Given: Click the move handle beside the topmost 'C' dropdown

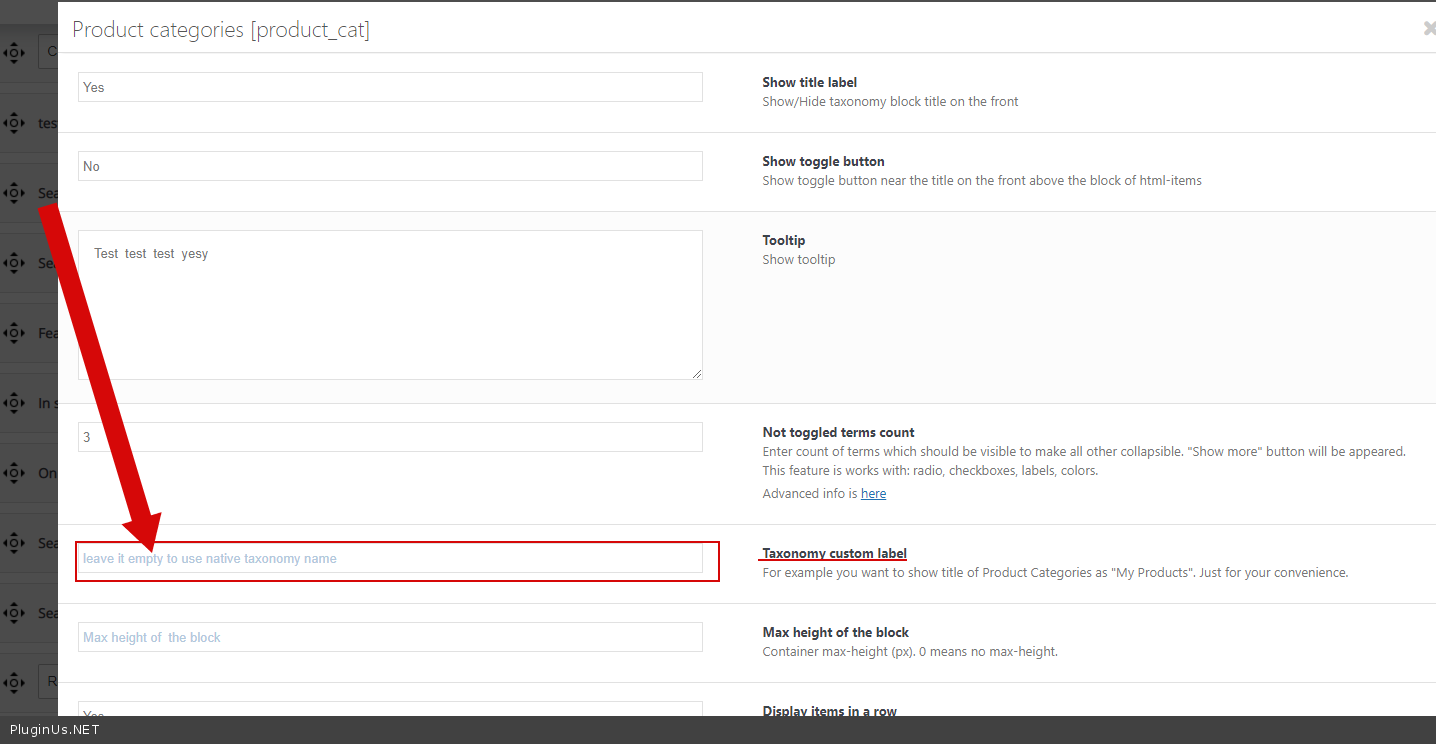Looking at the screenshot, I should 14,52.
